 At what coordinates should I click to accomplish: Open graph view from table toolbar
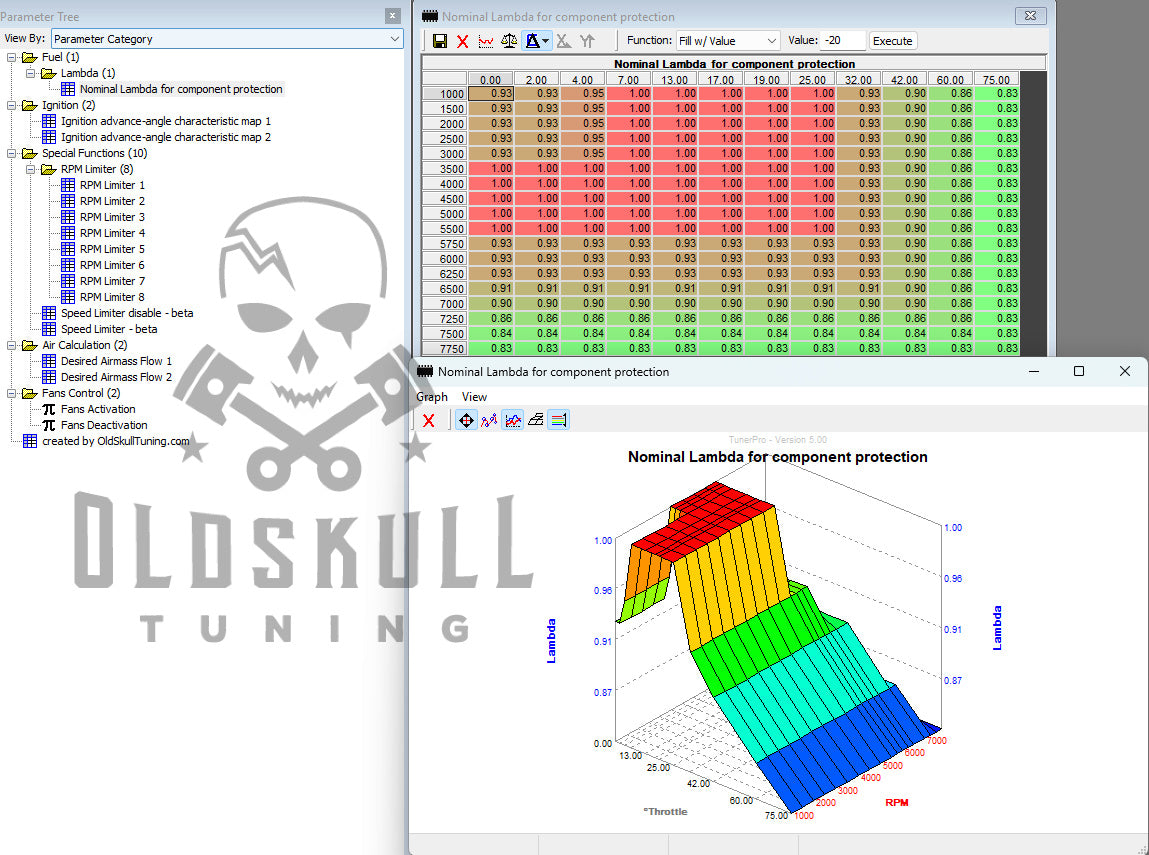pos(486,41)
